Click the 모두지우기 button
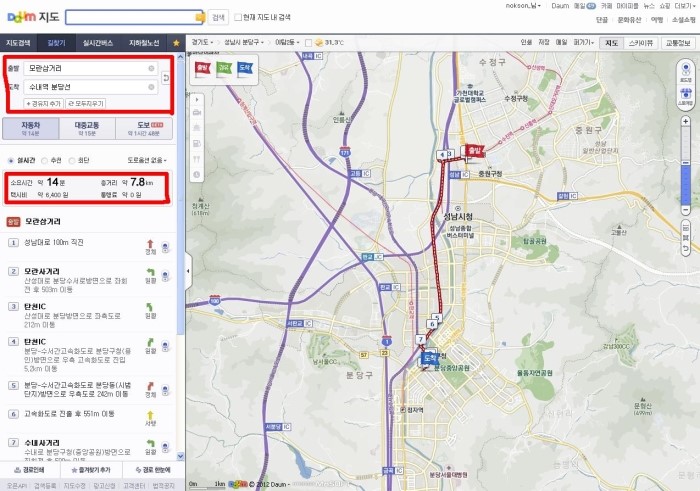The image size is (700, 491). coord(86,104)
